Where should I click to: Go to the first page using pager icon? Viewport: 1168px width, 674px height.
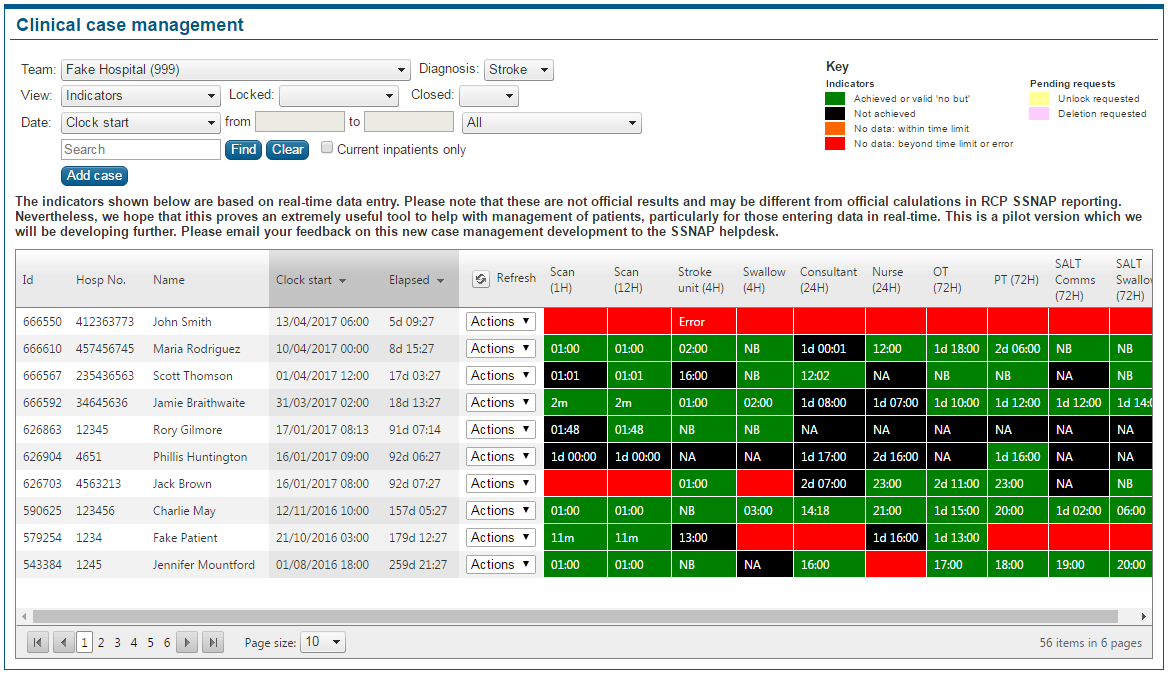[38, 643]
